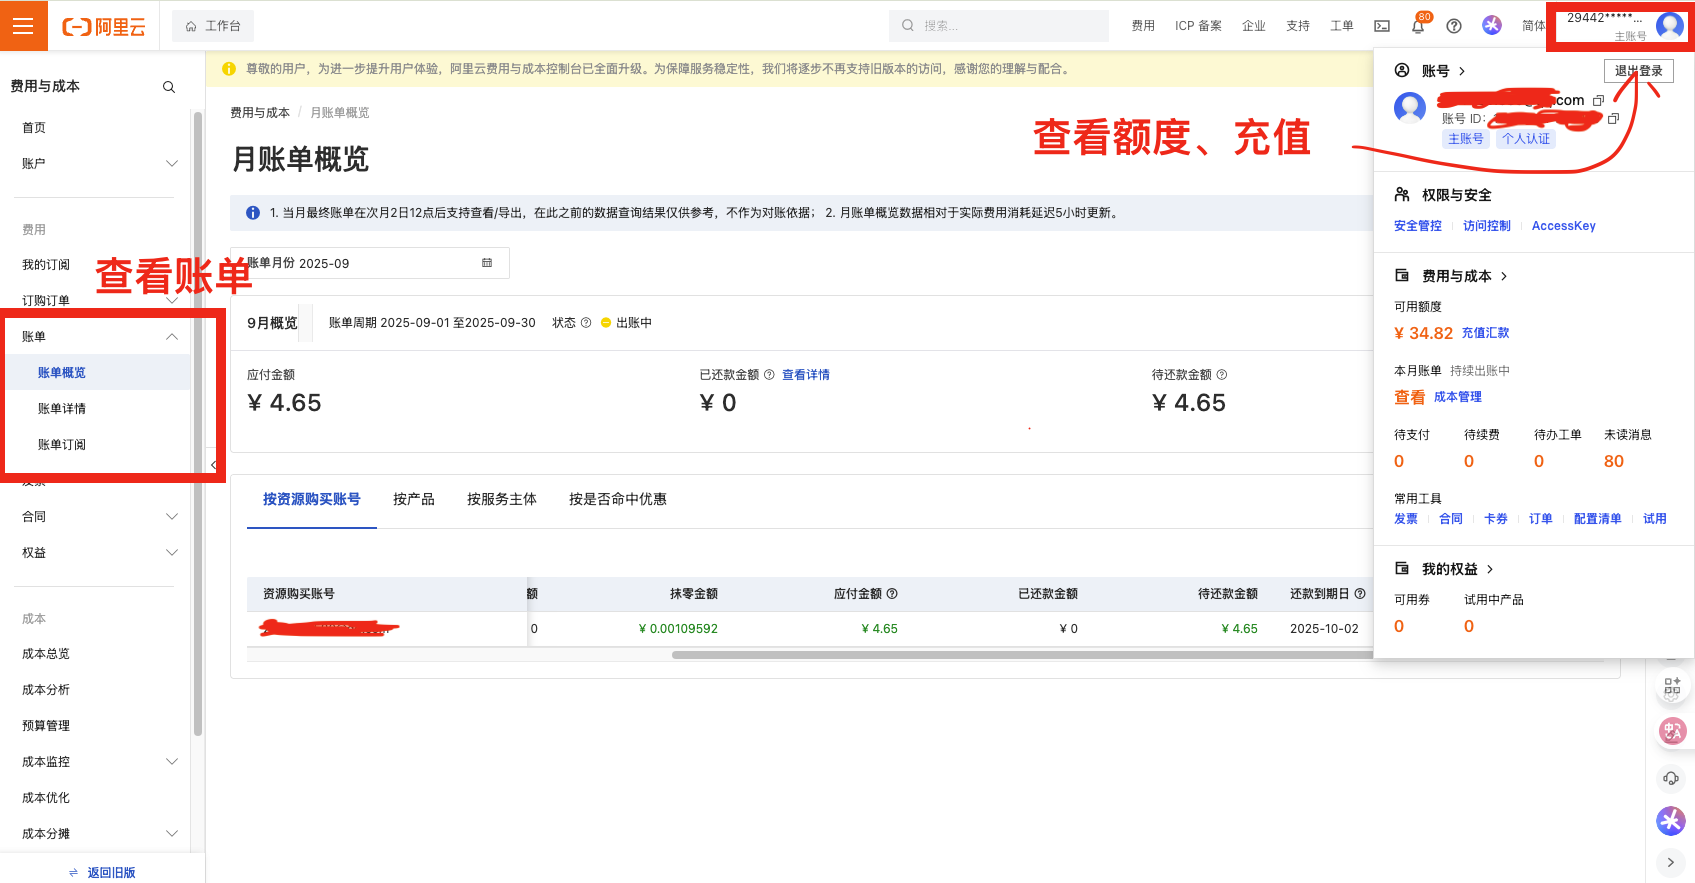This screenshot has width=1695, height=883.
Task: Open the 账单月份 calendar picker icon
Action: coord(487,263)
